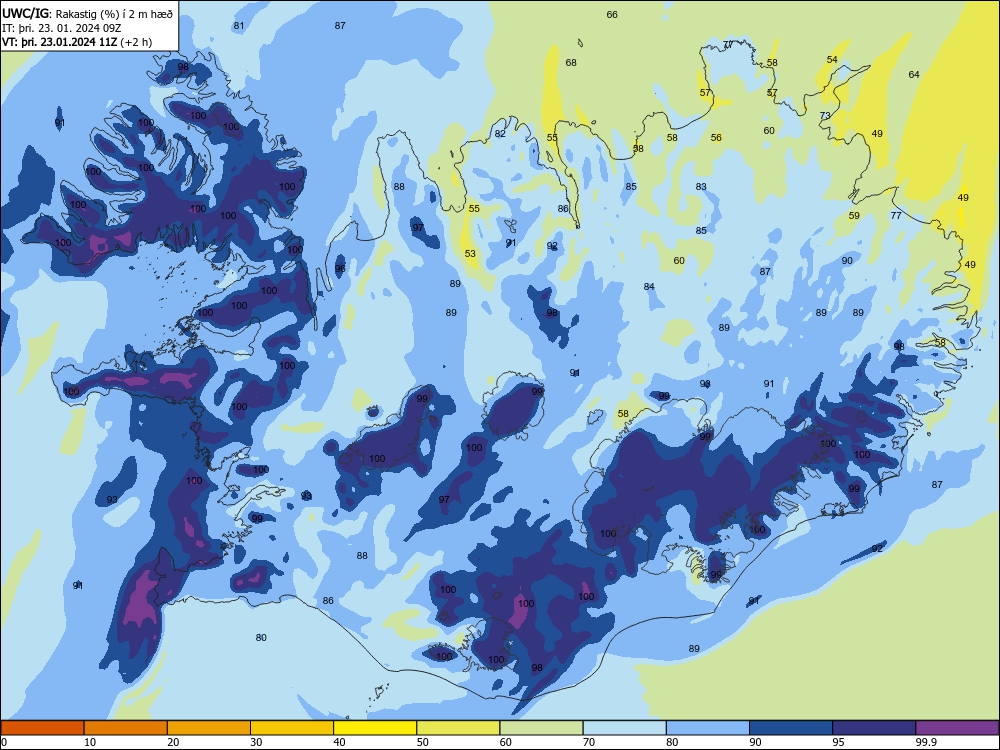Click the humidity value '68' on the map
Image resolution: width=1000 pixels, height=750 pixels.
click(x=571, y=62)
